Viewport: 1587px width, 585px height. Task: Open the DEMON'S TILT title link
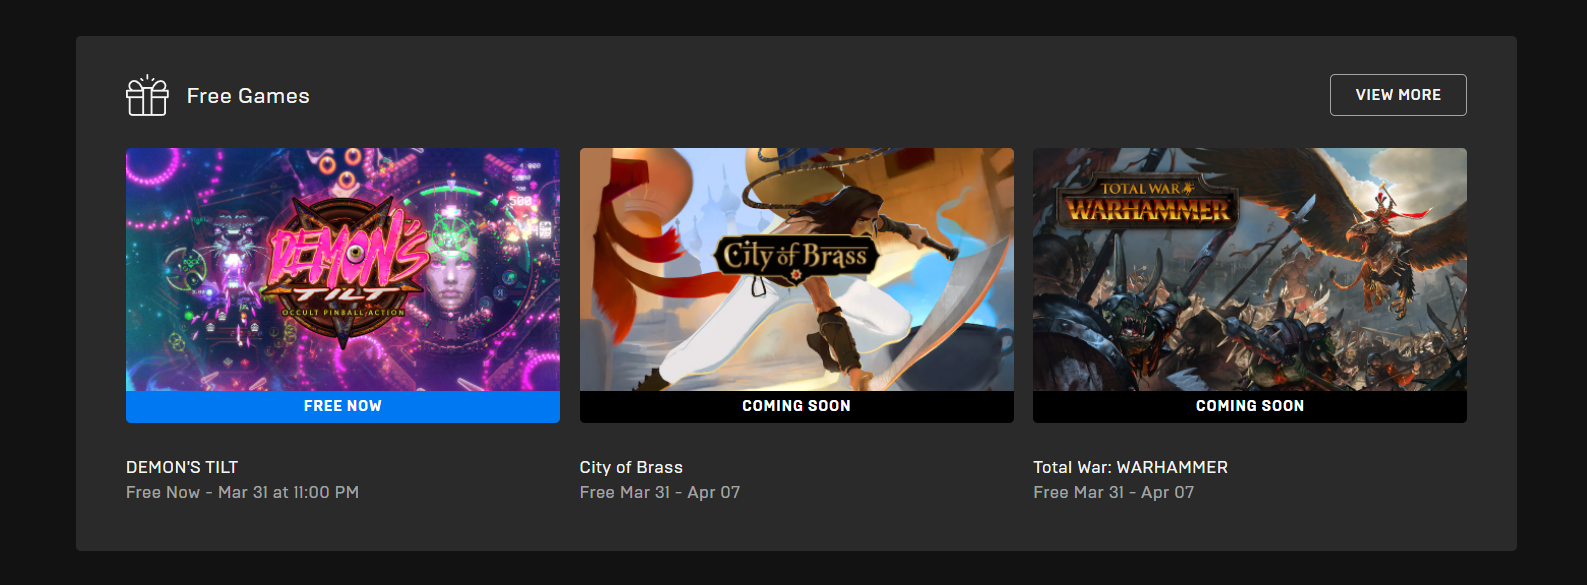pos(182,467)
